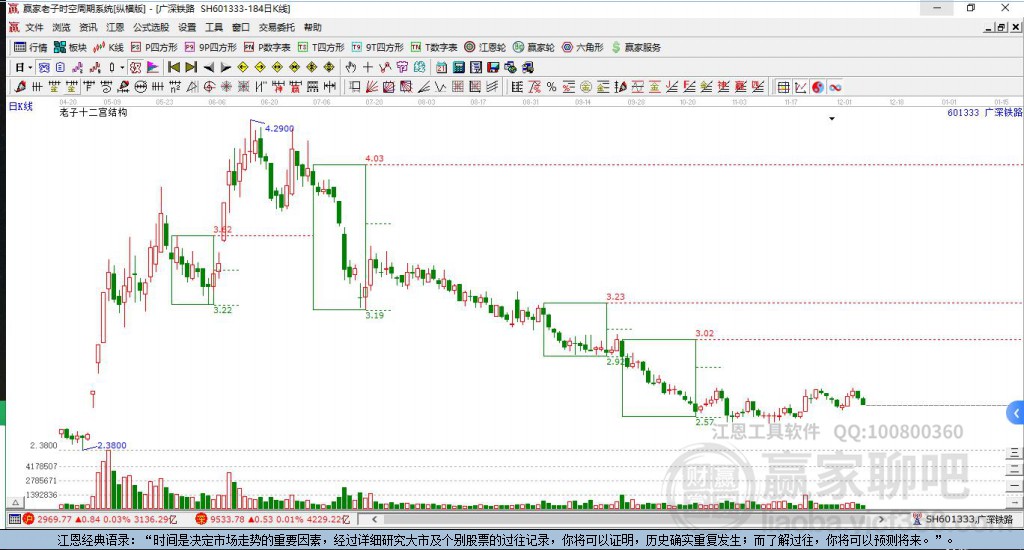
Task: Select the red pencil drawing tool
Action: [x=20, y=87]
